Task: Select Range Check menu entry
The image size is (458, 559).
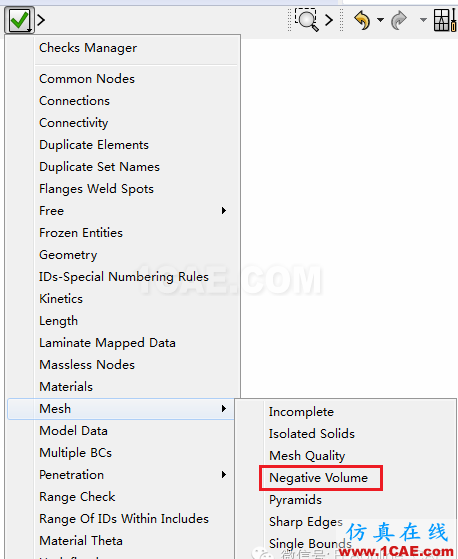Action: [x=77, y=497]
